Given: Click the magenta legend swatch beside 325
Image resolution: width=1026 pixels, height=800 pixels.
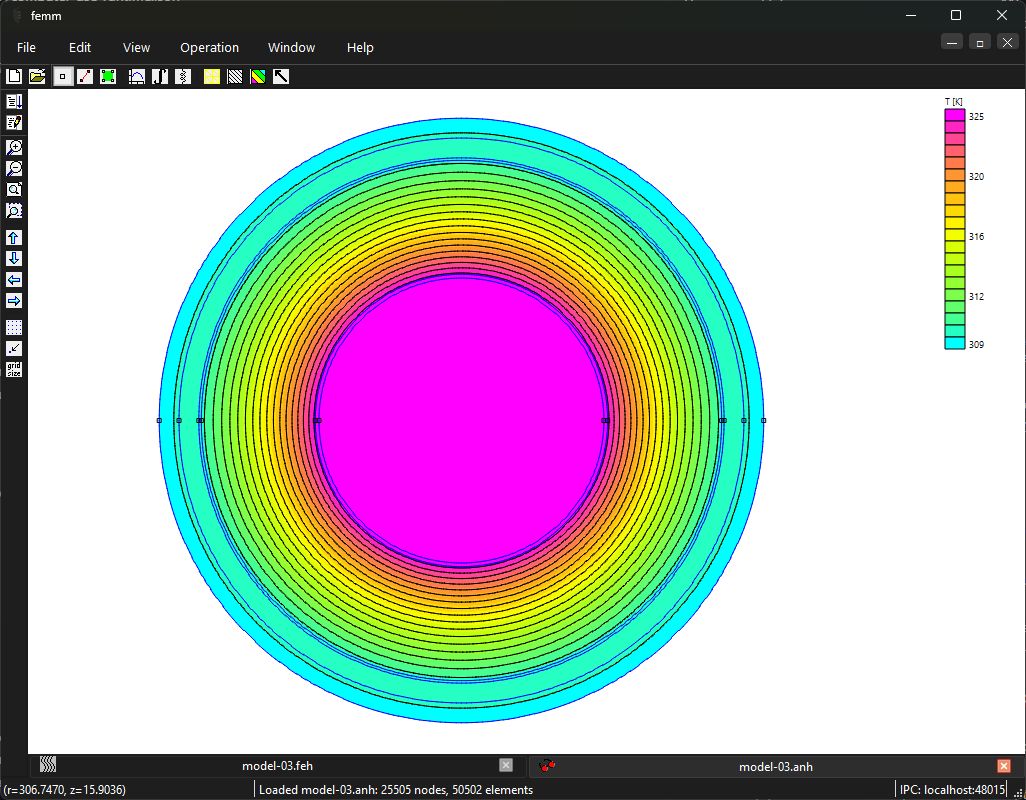Looking at the screenshot, I should click(955, 115).
